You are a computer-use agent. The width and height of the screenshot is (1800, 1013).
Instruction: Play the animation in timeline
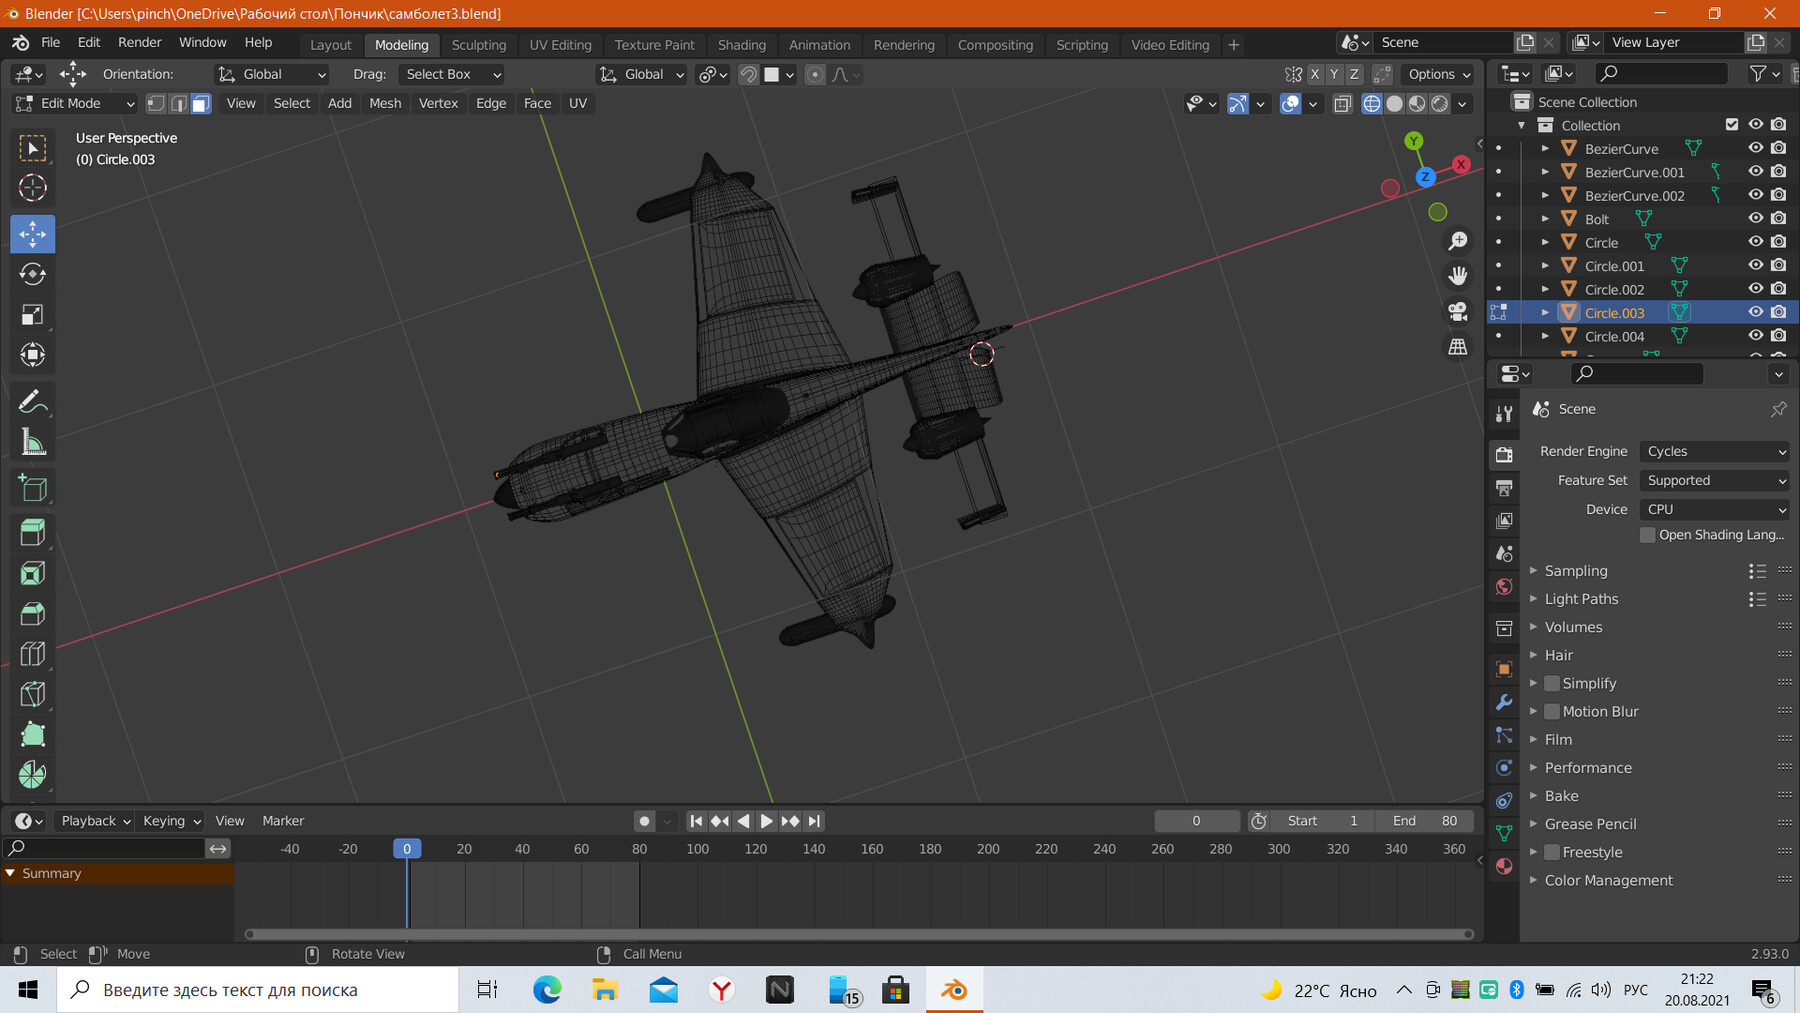point(767,821)
